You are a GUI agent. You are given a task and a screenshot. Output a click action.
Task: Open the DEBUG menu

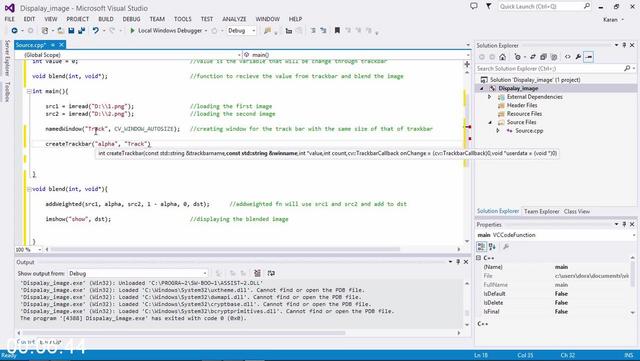click(x=131, y=19)
